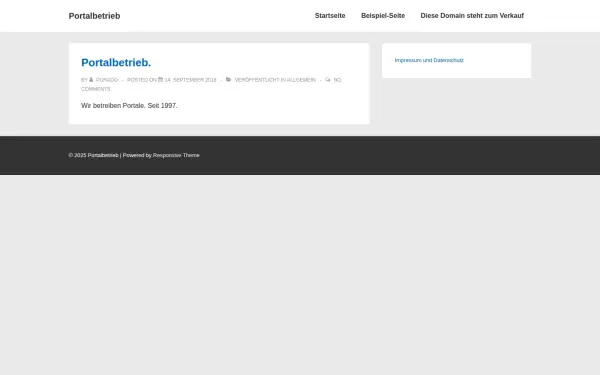Open Impressum und Datenschutz link
Viewport: 600px width, 375px height.
[x=429, y=60]
